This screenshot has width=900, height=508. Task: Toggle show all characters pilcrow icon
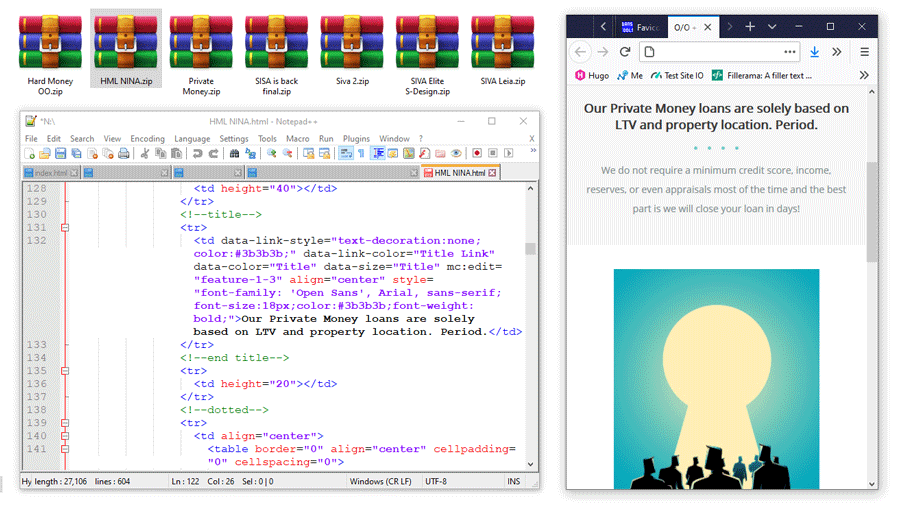pyautogui.click(x=362, y=154)
